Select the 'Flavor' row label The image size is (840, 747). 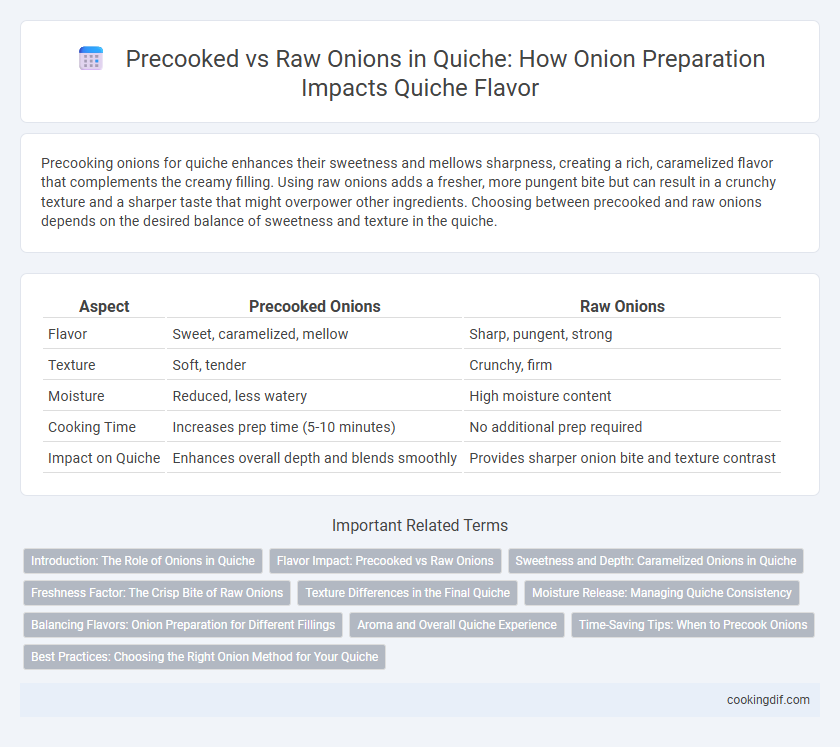(68, 334)
